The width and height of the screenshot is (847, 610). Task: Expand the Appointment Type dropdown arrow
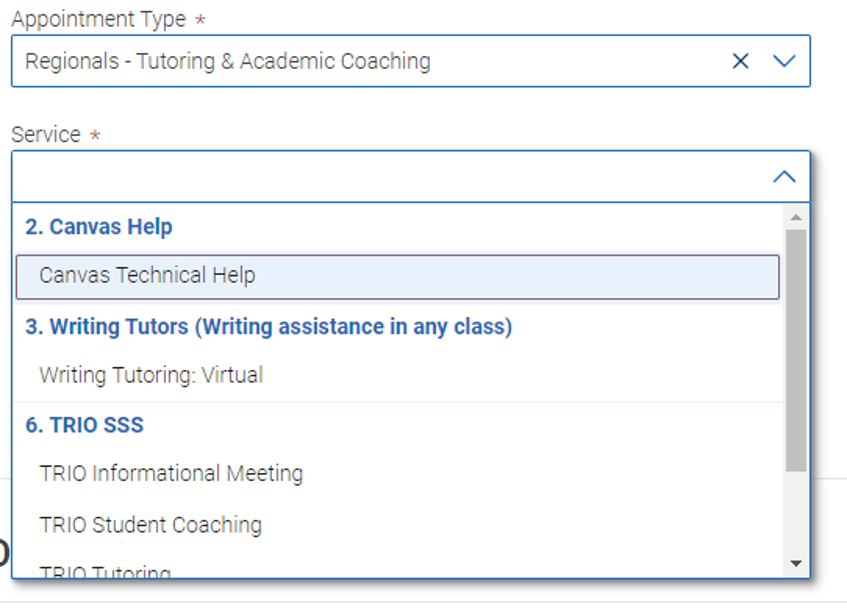point(784,61)
